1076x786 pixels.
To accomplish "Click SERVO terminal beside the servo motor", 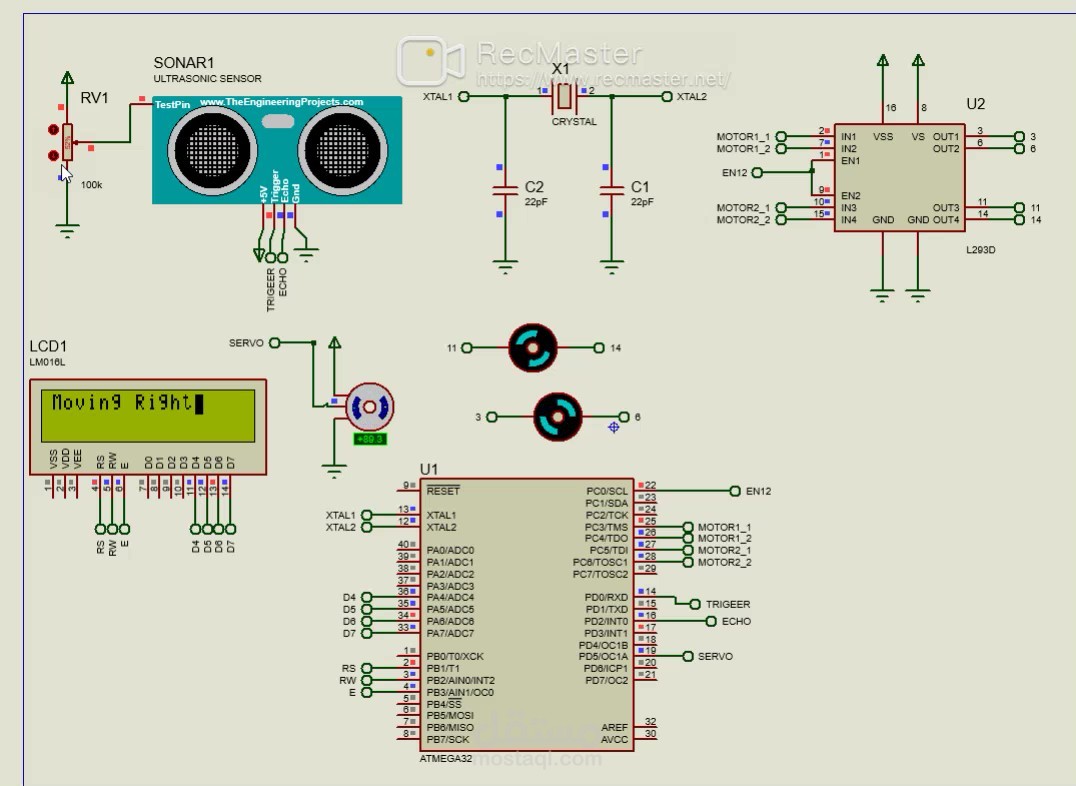I will point(274,343).
